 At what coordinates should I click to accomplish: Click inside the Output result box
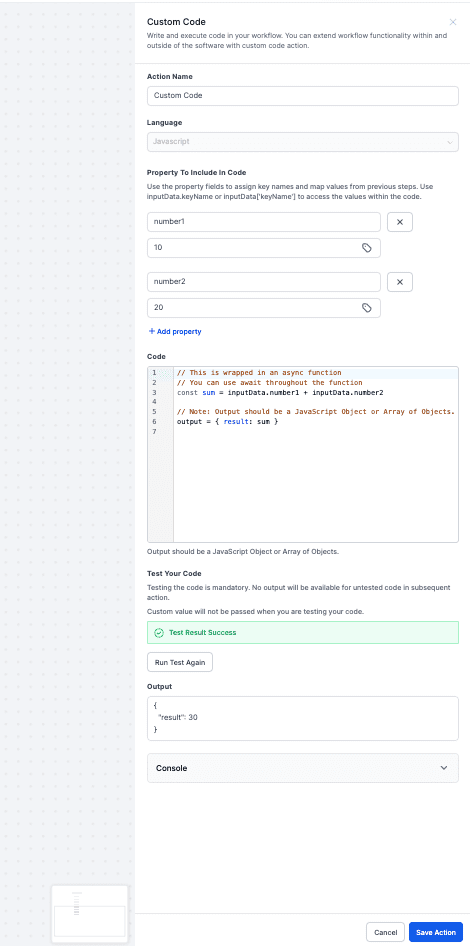[303, 718]
